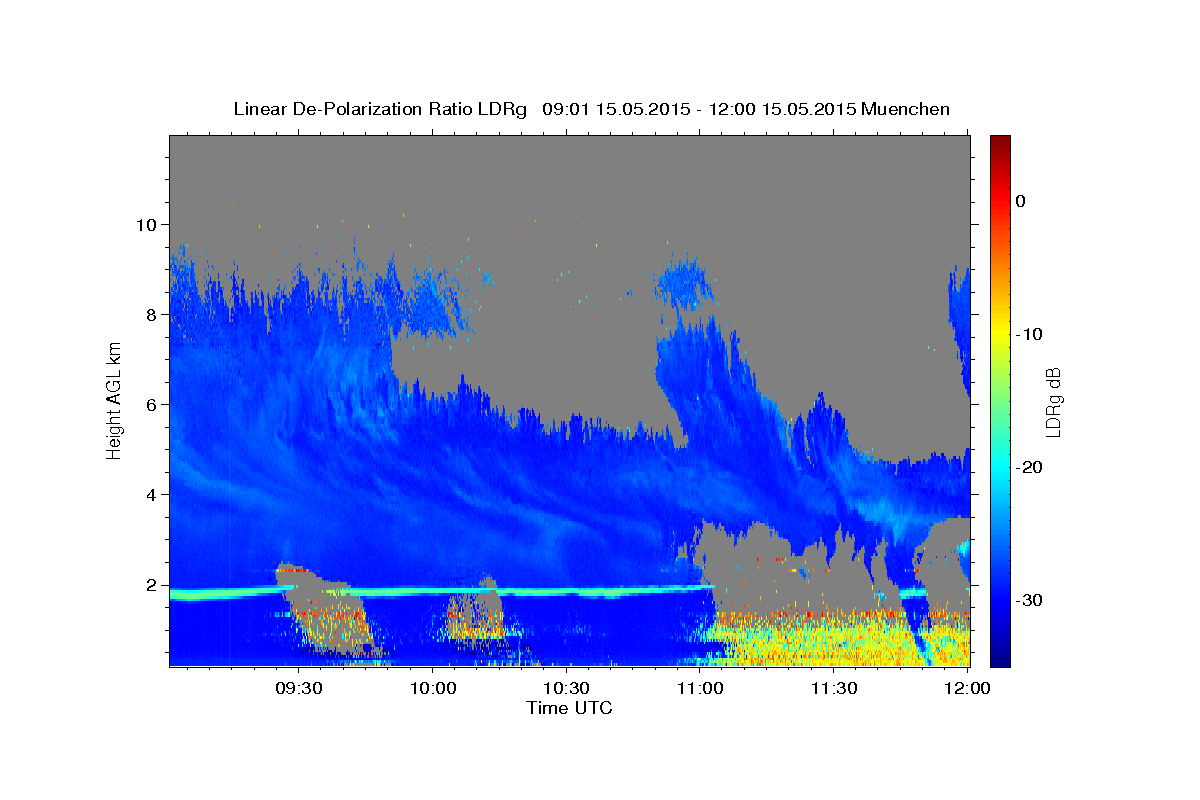
Task: Click the colorbar label '-30'
Action: tap(1030, 600)
